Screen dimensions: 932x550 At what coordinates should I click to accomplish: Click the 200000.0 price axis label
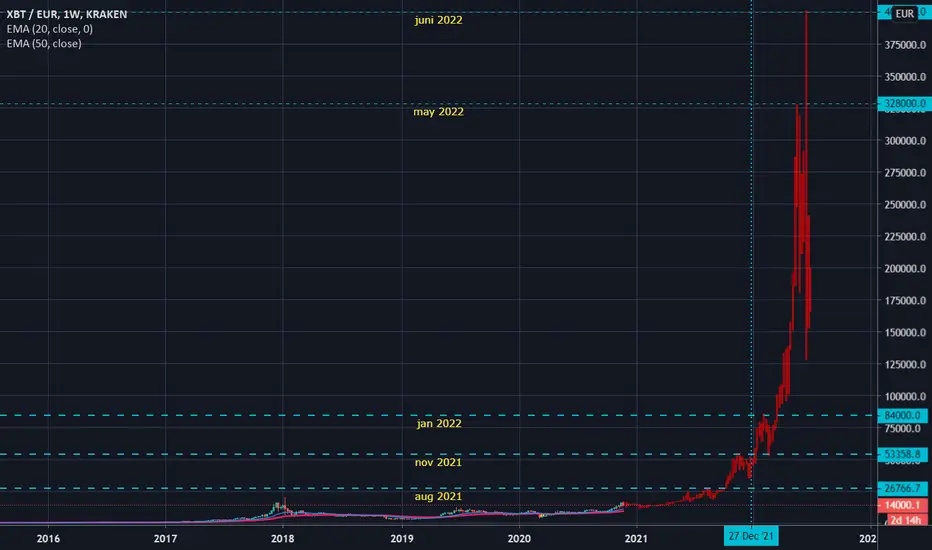pyautogui.click(x=905, y=269)
